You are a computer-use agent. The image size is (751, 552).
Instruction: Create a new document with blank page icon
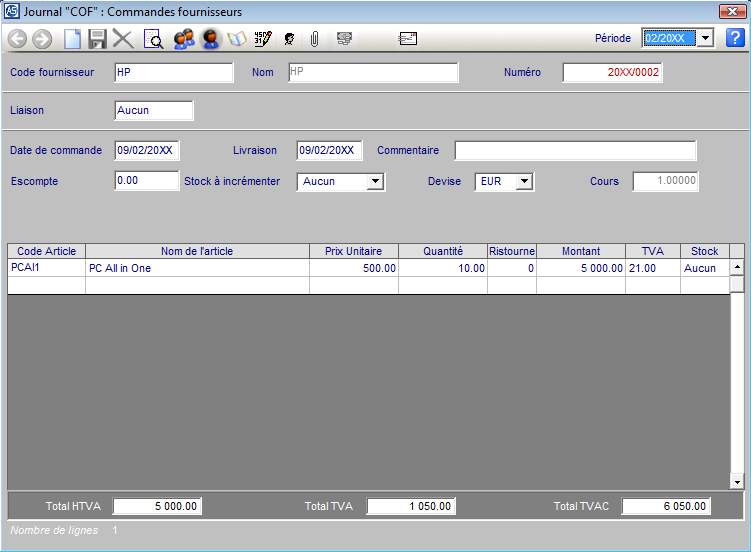[72, 39]
